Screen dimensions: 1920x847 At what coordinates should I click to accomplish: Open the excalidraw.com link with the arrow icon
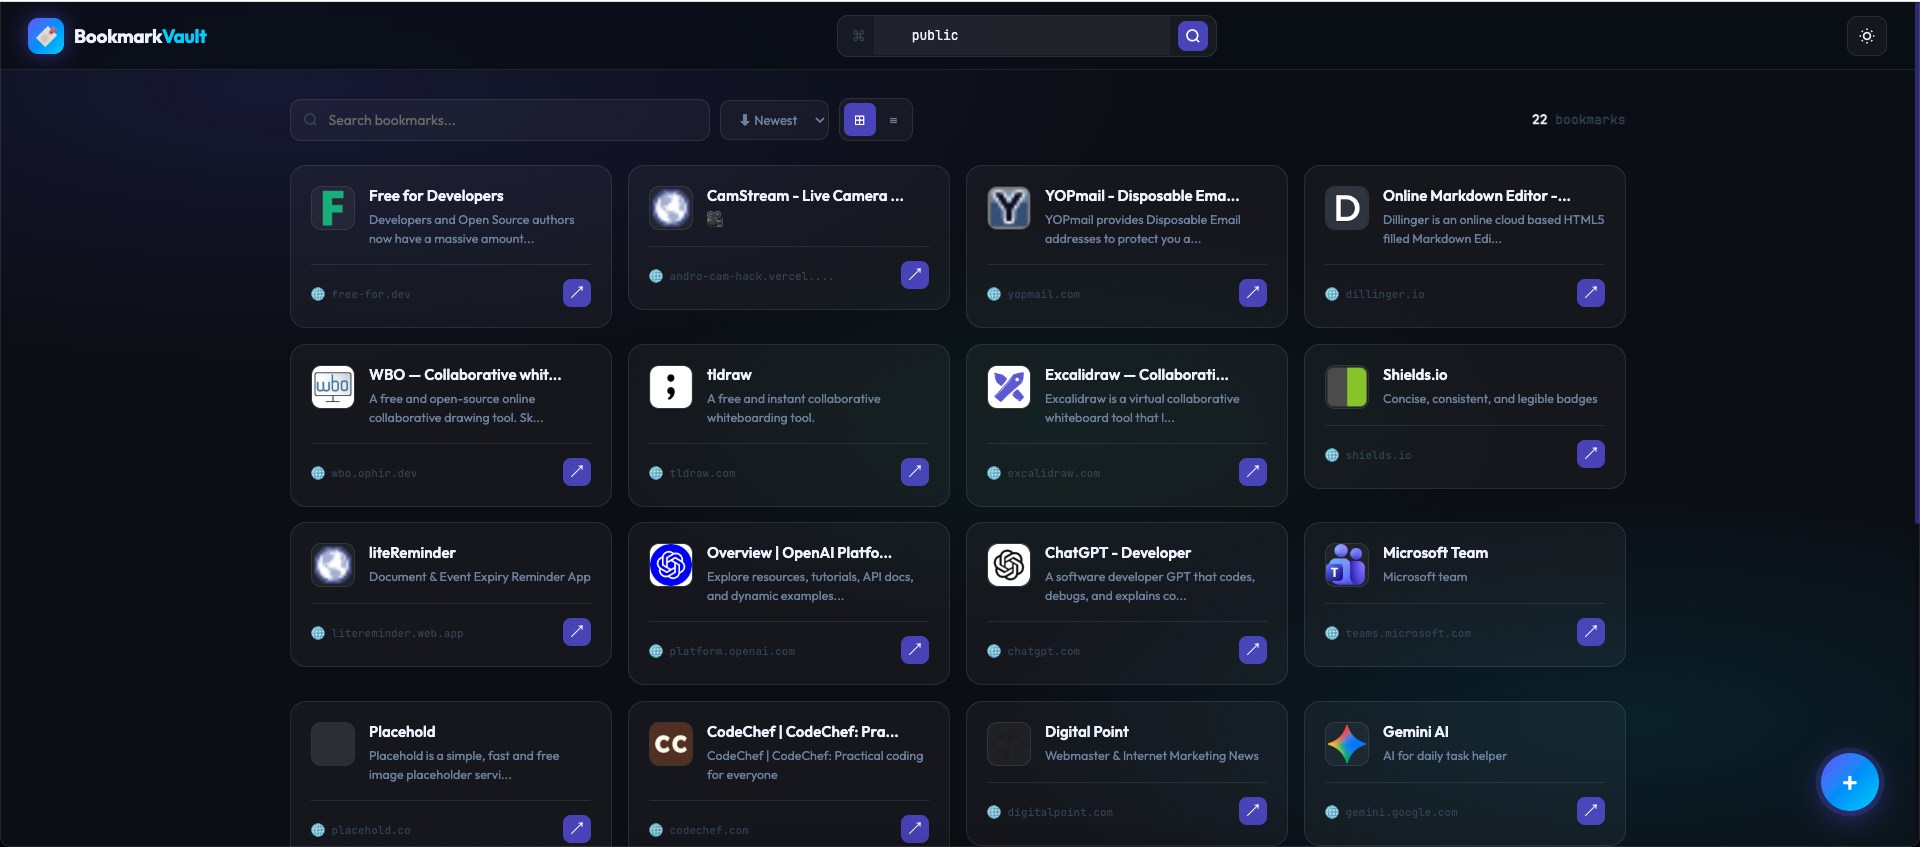(x=1253, y=472)
